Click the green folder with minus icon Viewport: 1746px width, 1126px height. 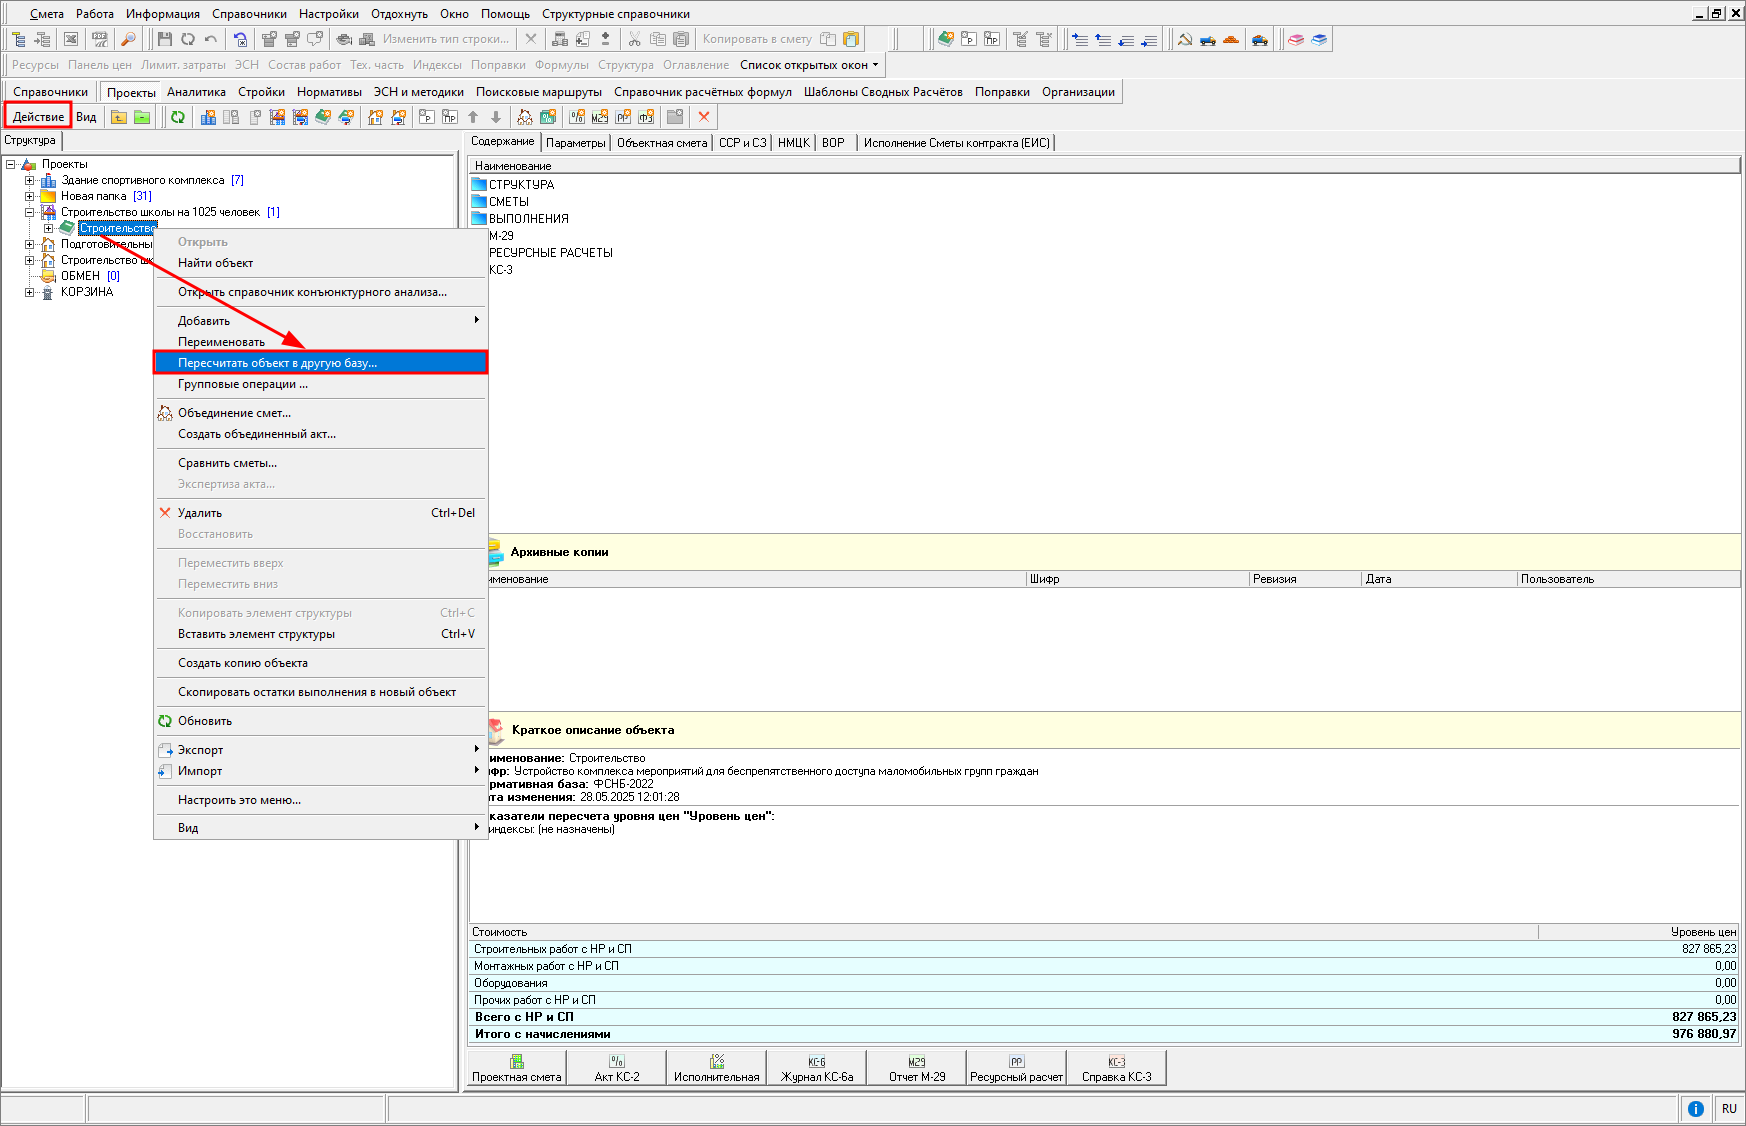(x=142, y=117)
